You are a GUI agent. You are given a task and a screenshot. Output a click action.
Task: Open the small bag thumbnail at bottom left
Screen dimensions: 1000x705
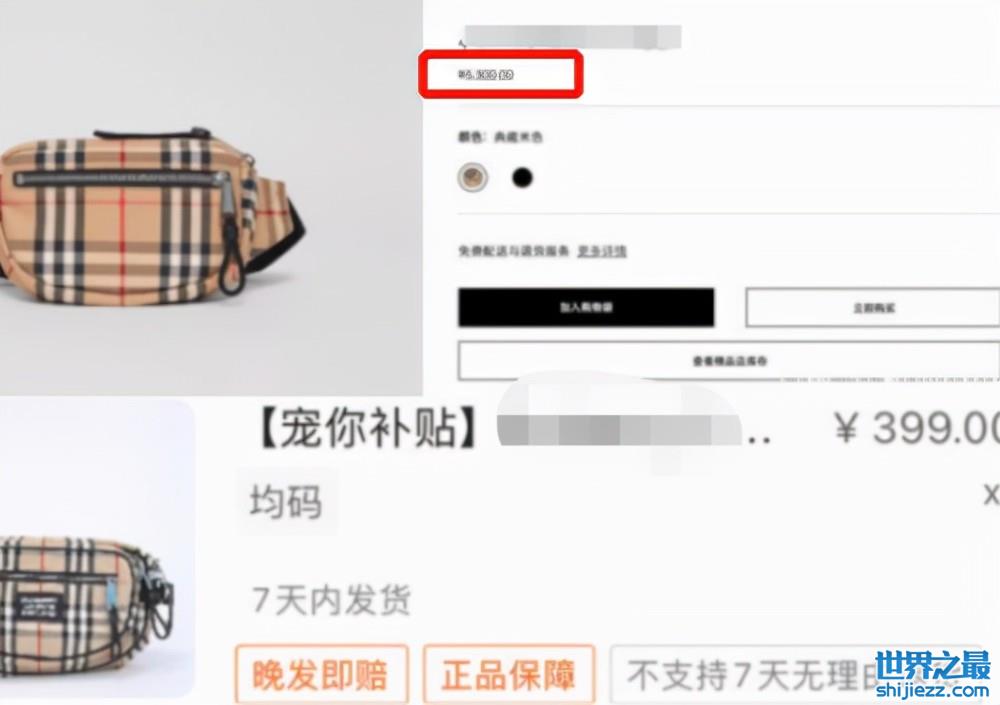(96, 549)
